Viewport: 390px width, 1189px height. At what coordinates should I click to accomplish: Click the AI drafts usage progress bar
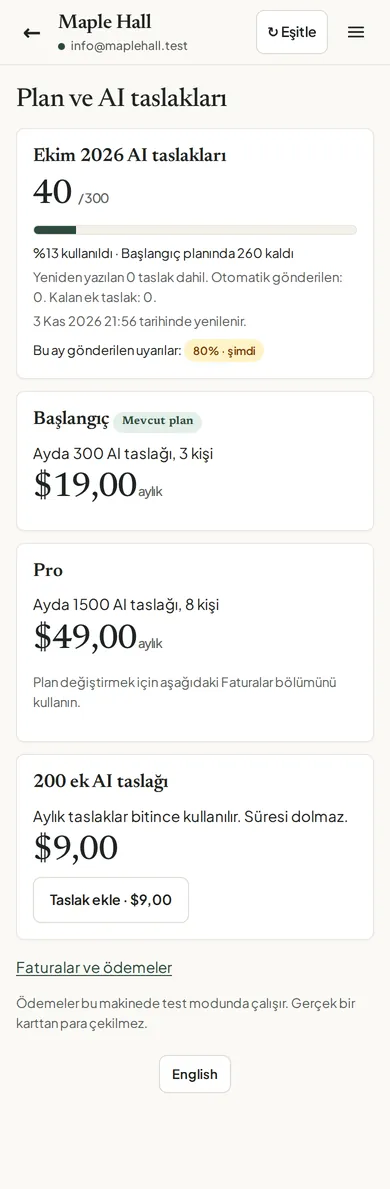coord(195,230)
